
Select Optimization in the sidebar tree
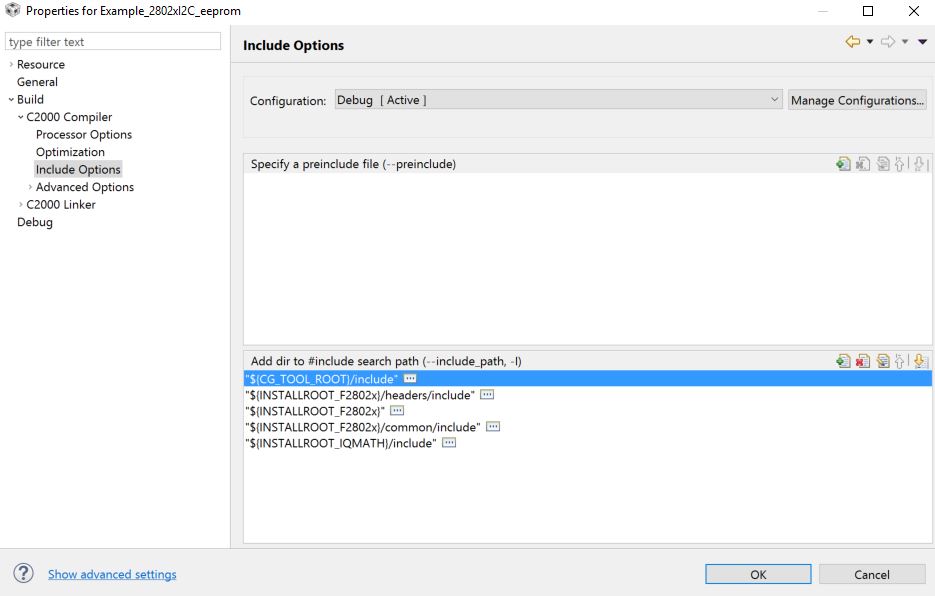[x=70, y=151]
